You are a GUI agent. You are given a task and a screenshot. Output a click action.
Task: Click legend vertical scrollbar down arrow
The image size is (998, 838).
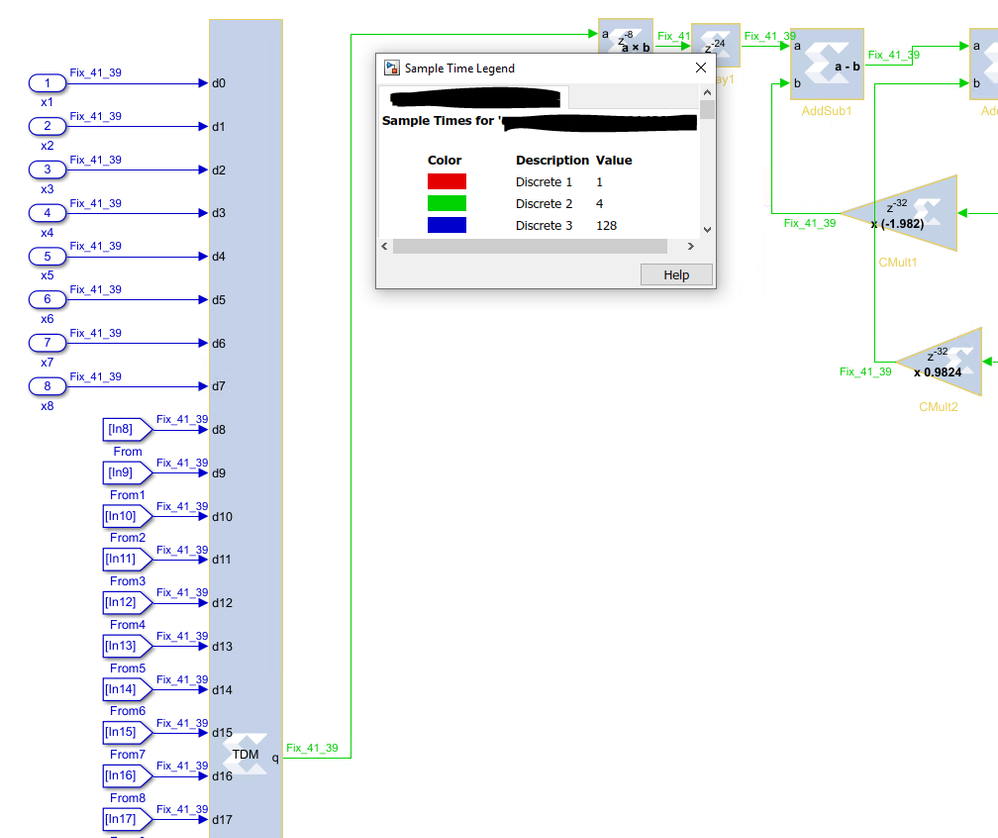tap(706, 230)
